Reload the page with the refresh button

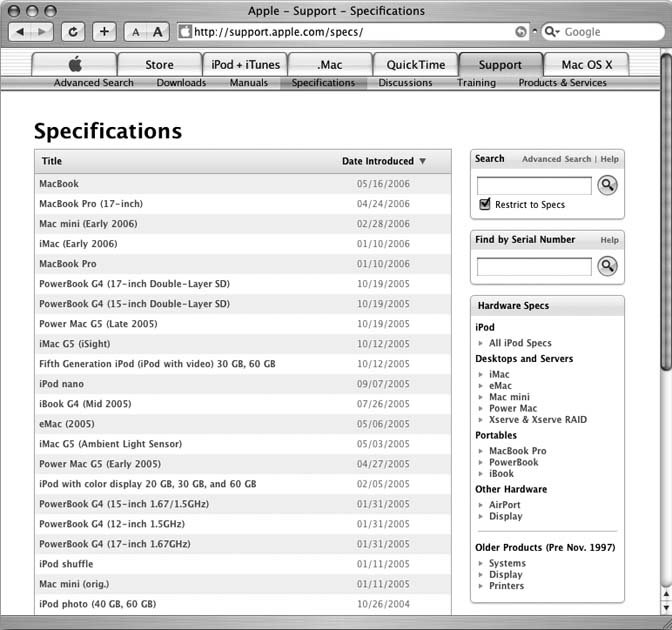[74, 32]
